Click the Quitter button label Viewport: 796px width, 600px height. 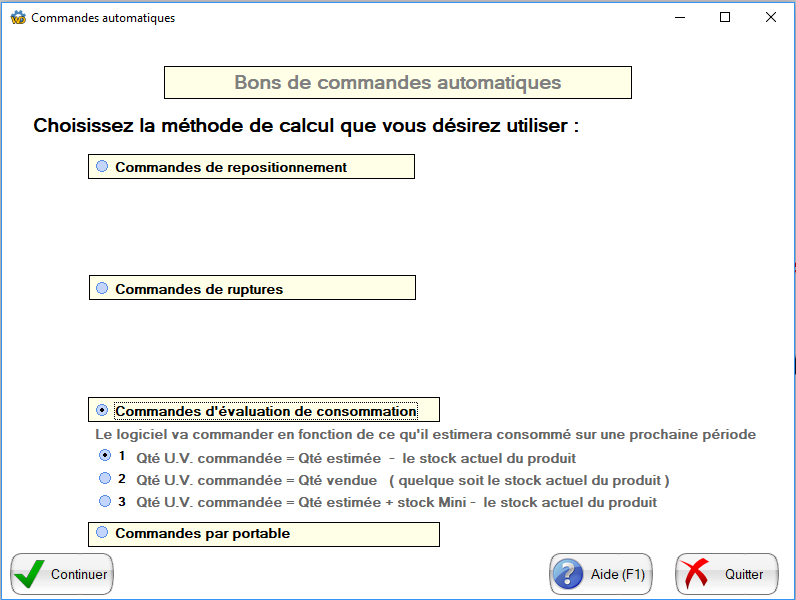(744, 574)
